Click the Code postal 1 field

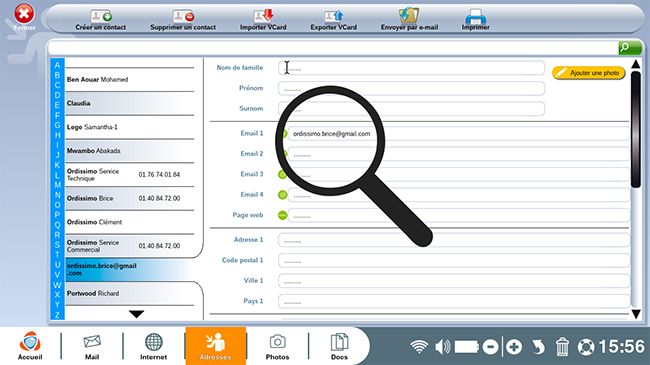[454, 260]
